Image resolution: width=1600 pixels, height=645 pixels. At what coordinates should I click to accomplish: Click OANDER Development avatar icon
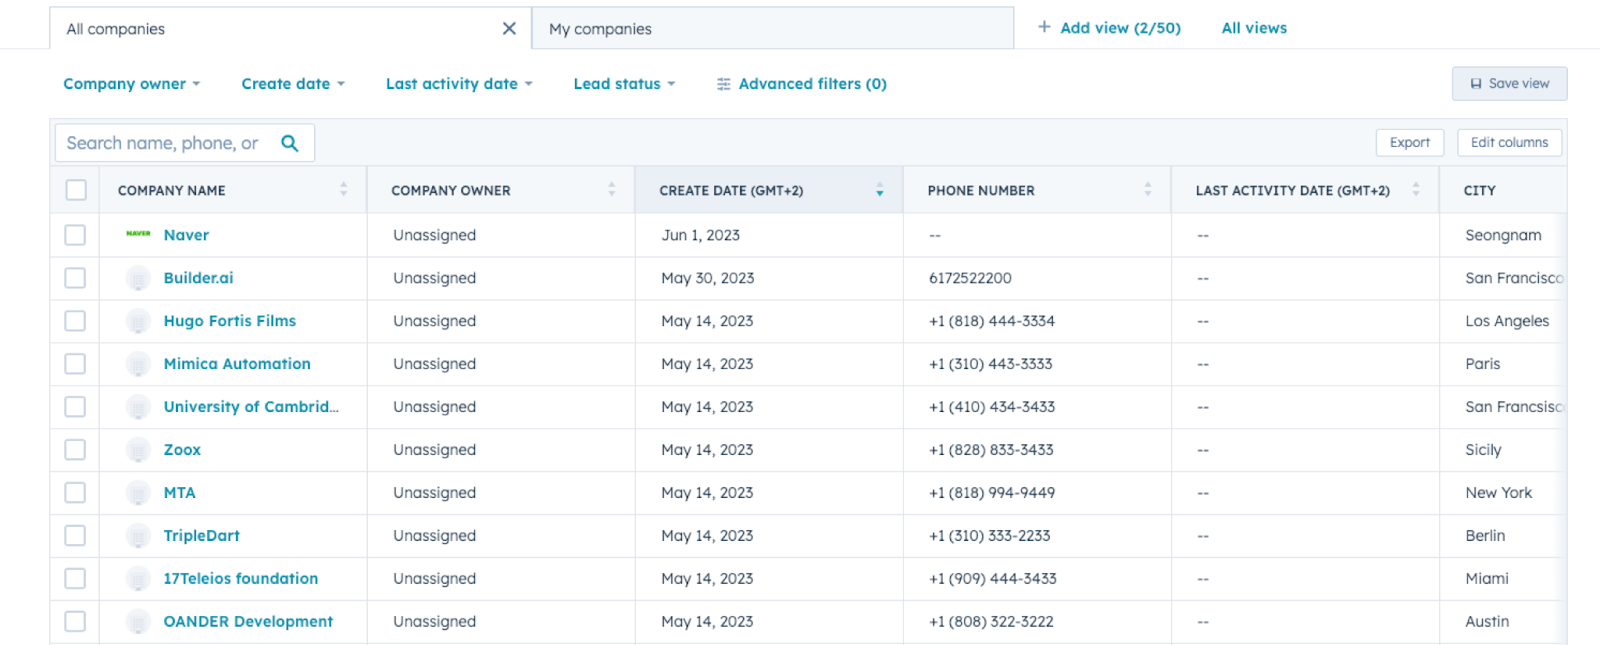pos(139,622)
